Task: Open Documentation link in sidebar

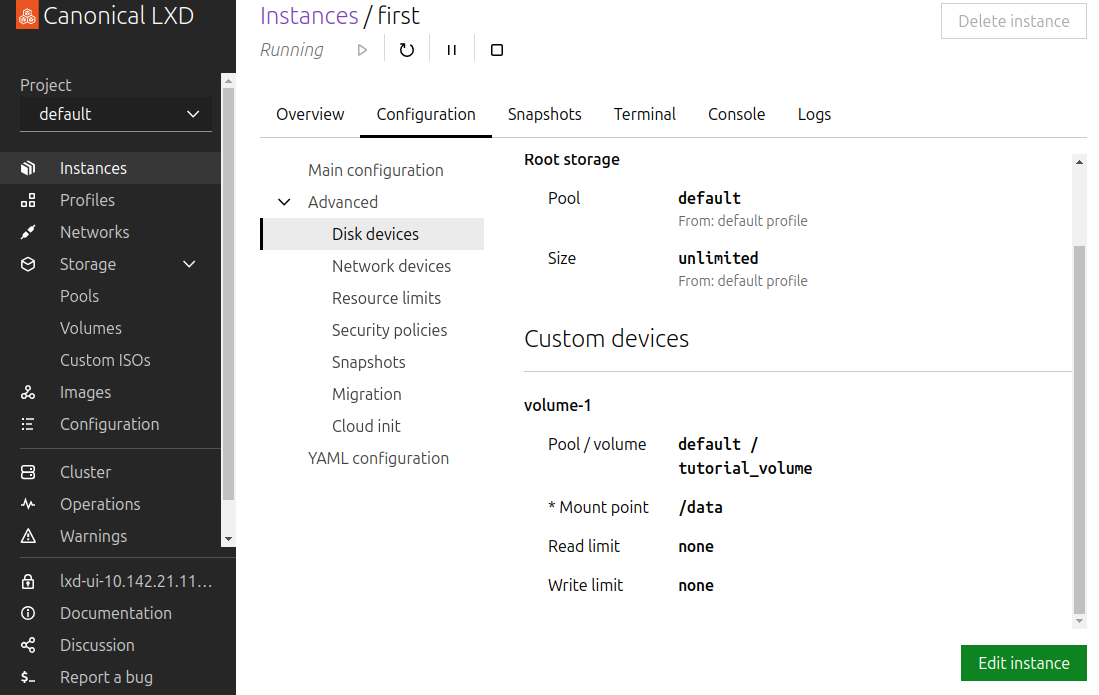Action: (115, 613)
